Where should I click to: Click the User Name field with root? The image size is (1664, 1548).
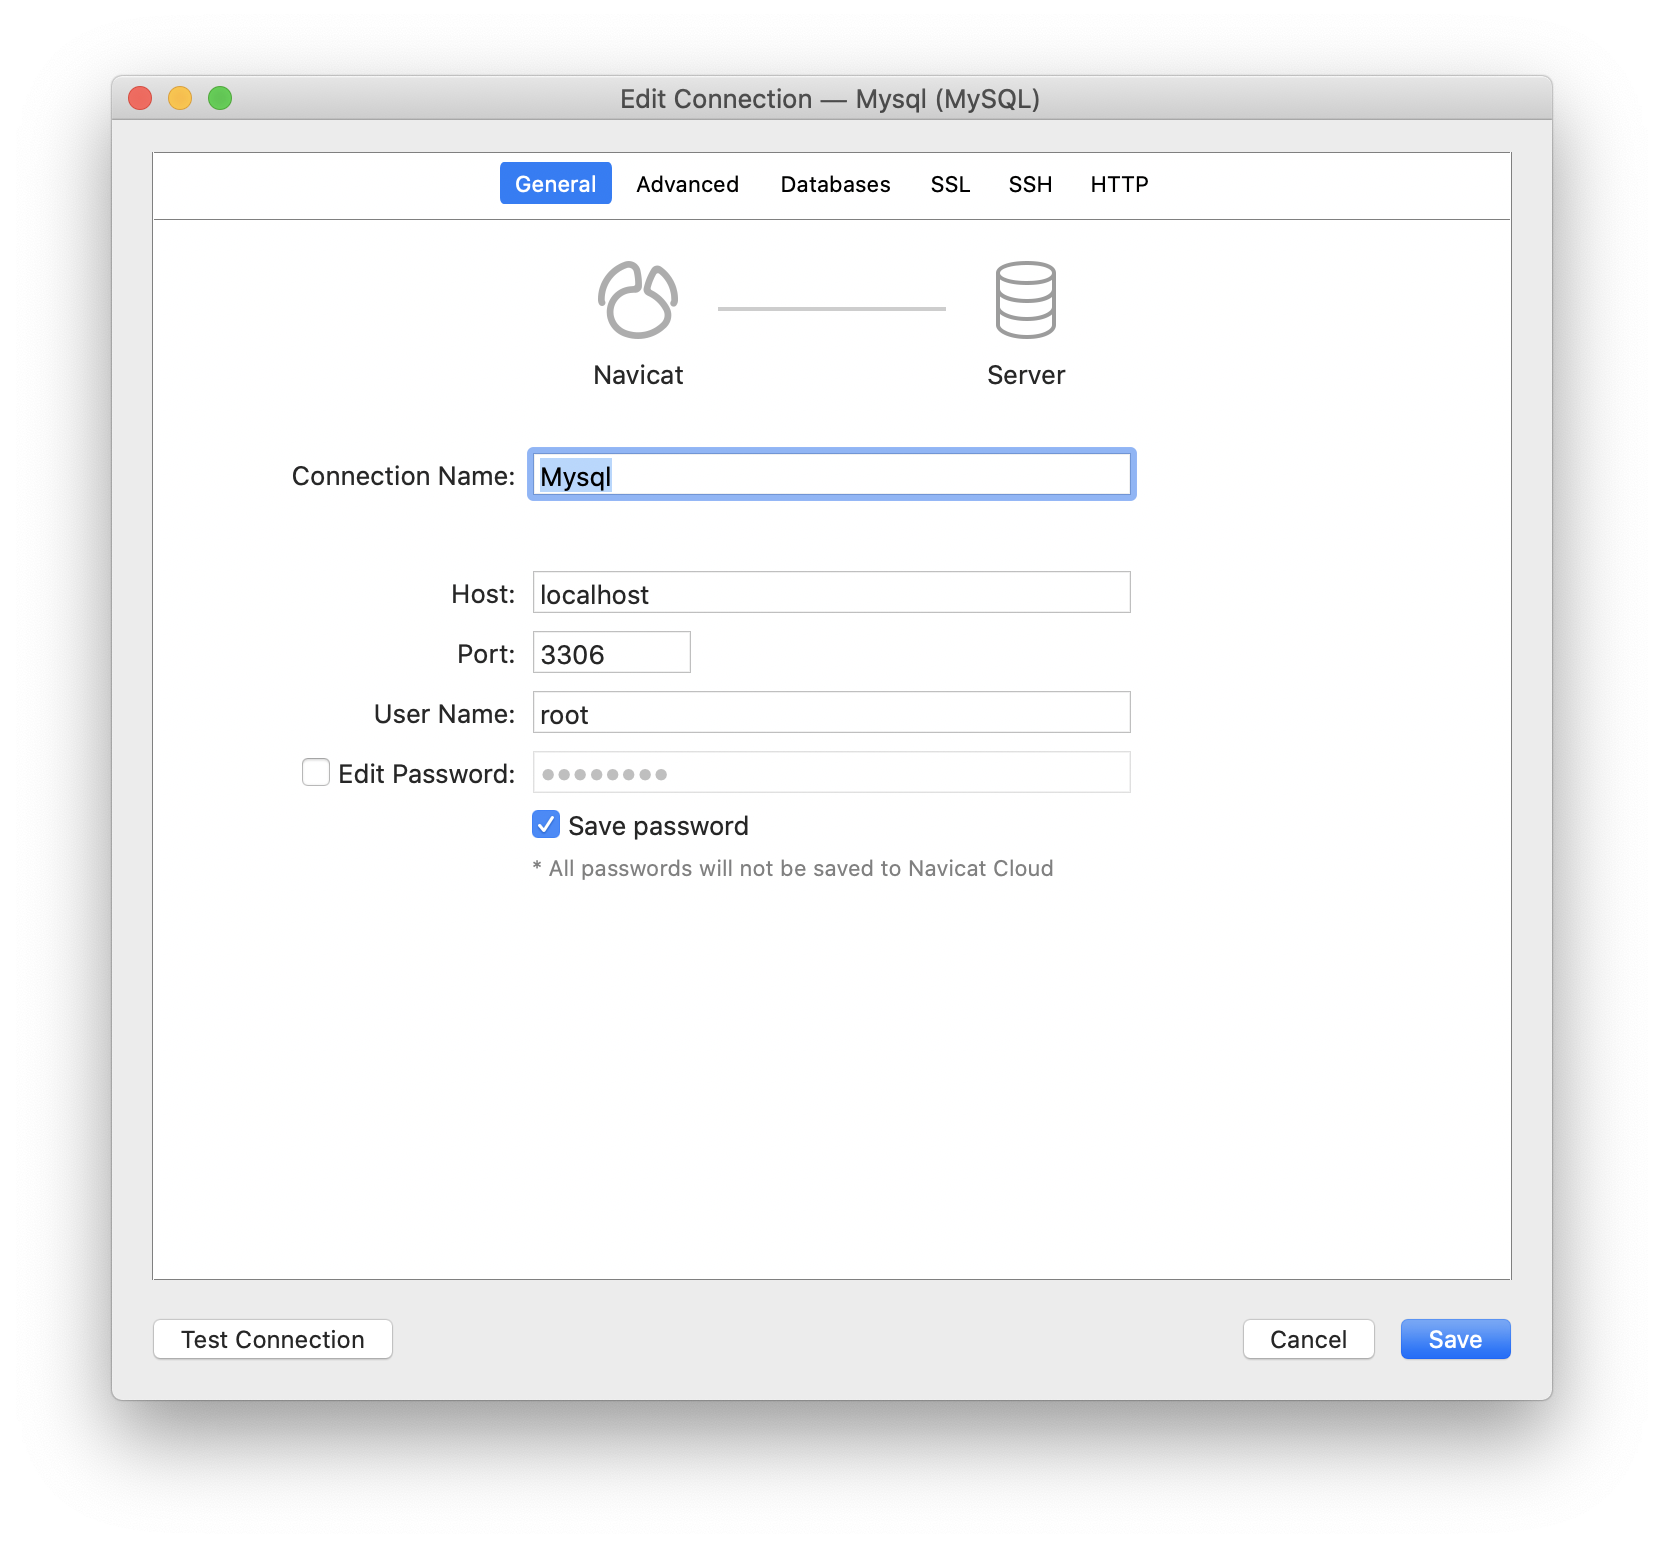pyautogui.click(x=831, y=712)
